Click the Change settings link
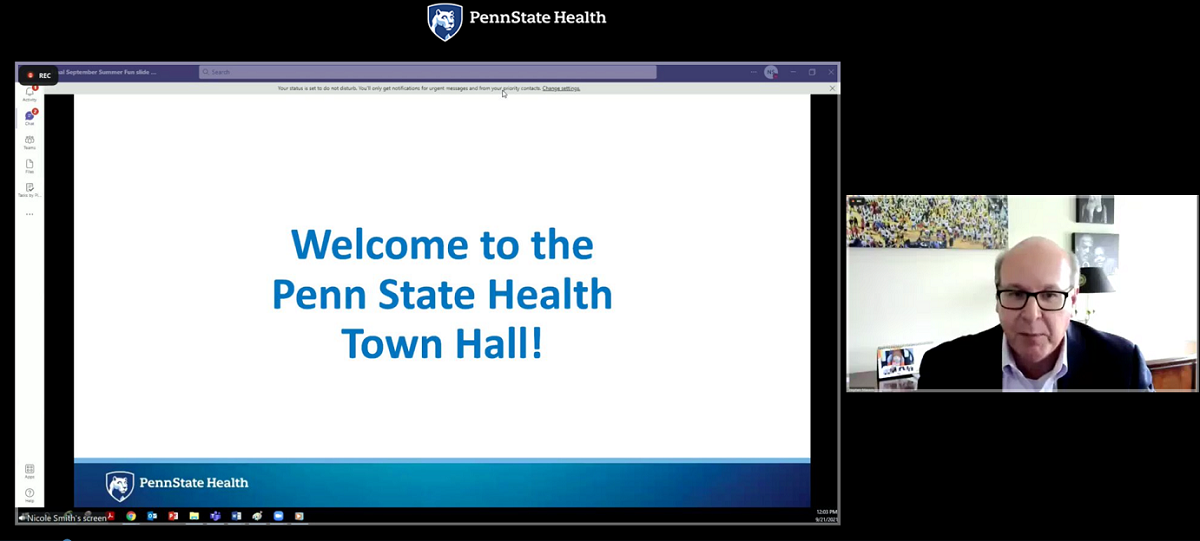Screen dimensions: 1200x541 click(561, 88)
